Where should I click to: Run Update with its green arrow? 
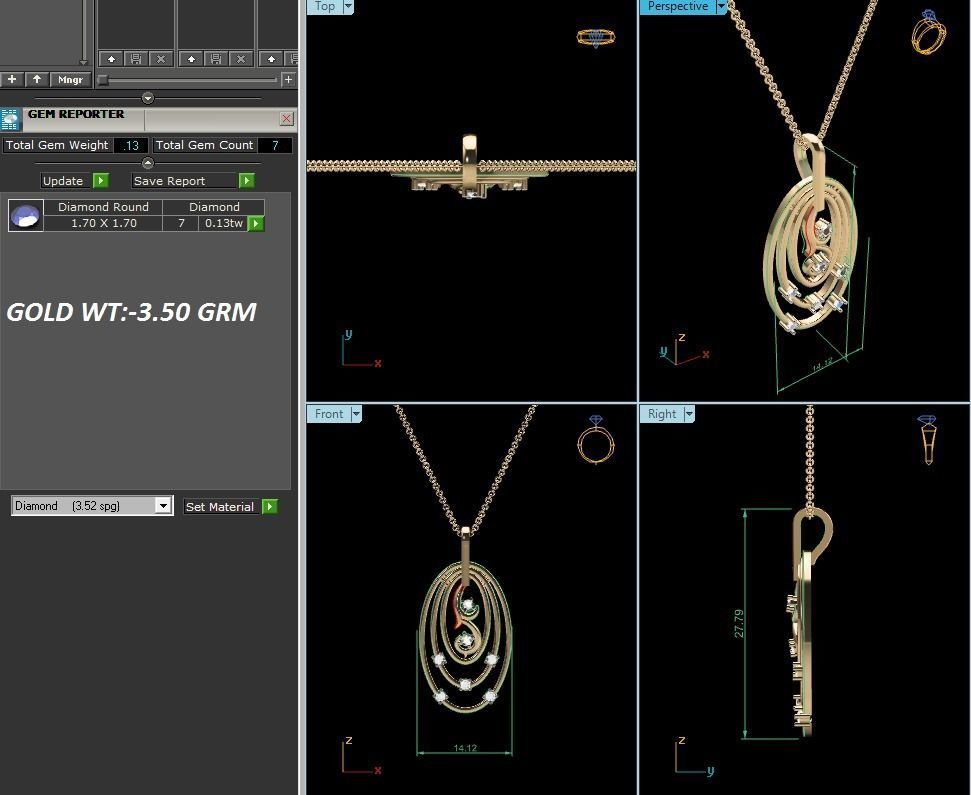[101, 180]
